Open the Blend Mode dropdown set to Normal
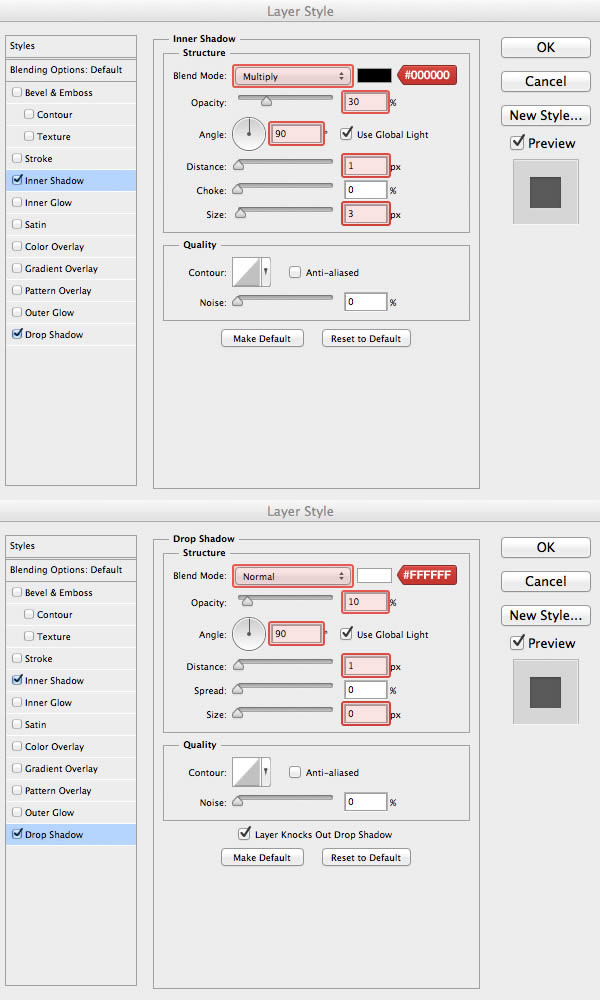This screenshot has width=600, height=1000. pos(293,576)
